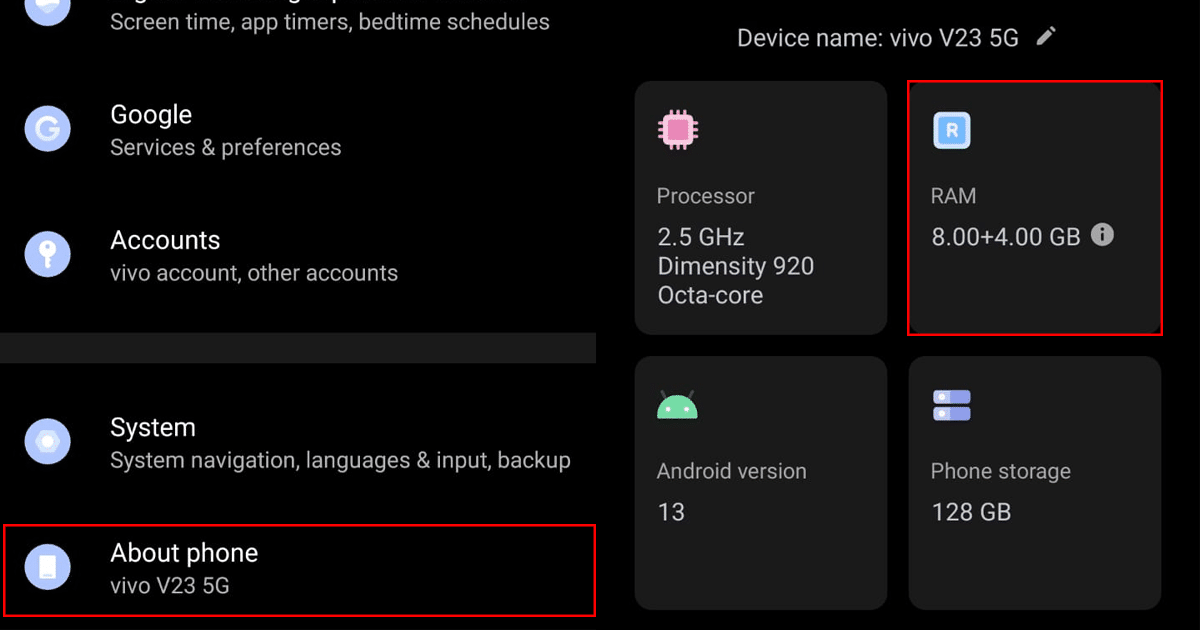Tap the blue RAM icon
Image resolution: width=1200 pixels, height=630 pixels.
[952, 130]
